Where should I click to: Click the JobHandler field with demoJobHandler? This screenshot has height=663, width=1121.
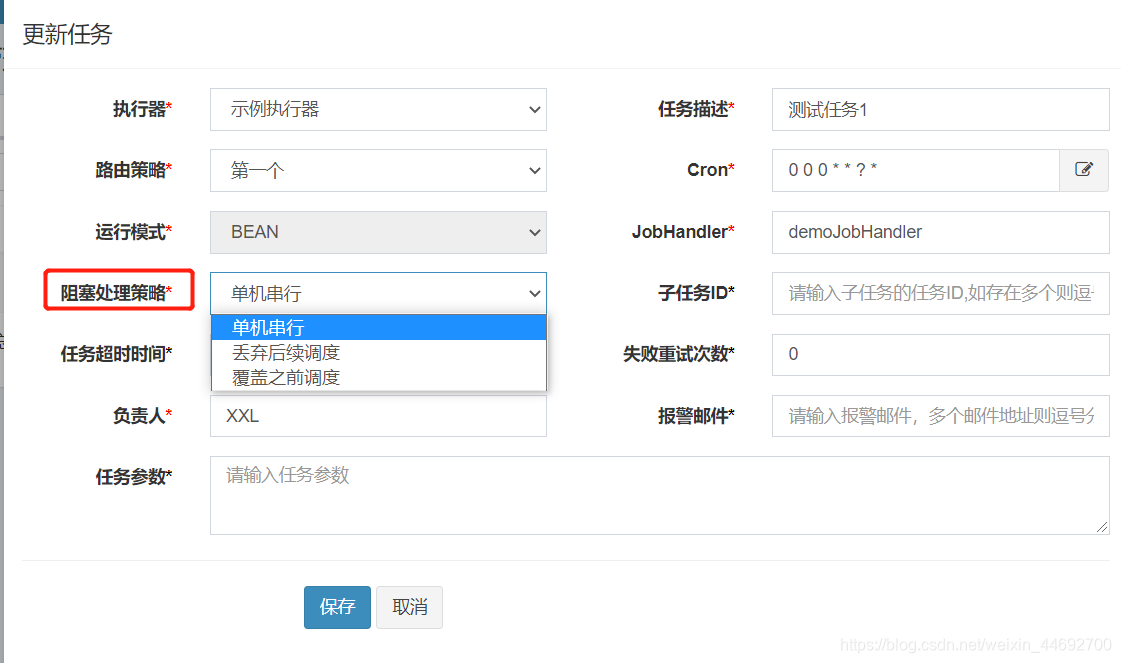[x=940, y=232]
